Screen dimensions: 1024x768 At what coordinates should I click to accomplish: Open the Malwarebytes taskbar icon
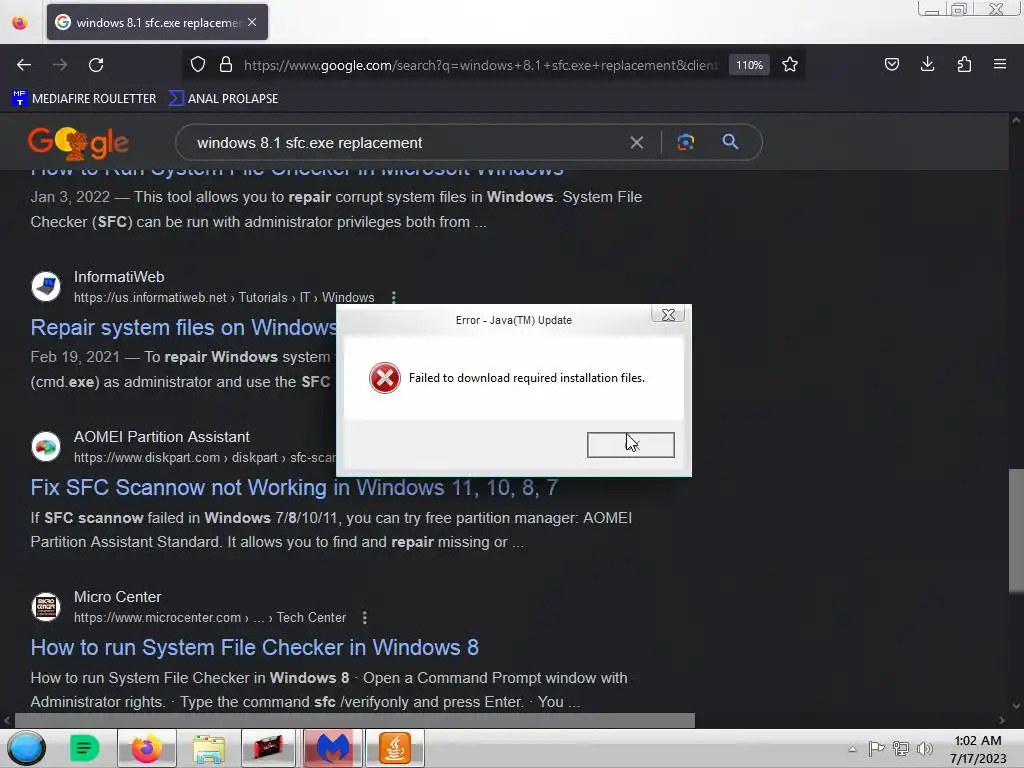(333, 748)
